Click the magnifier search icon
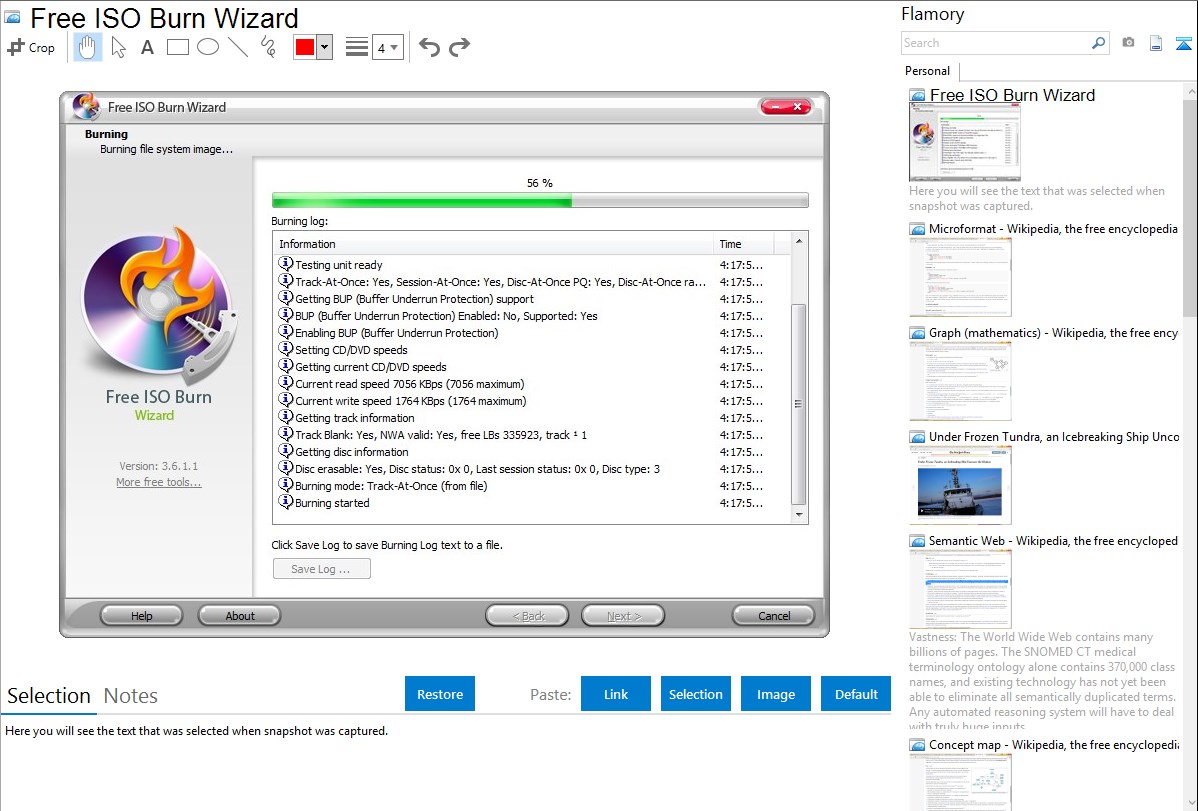This screenshot has width=1198, height=811. (1099, 43)
